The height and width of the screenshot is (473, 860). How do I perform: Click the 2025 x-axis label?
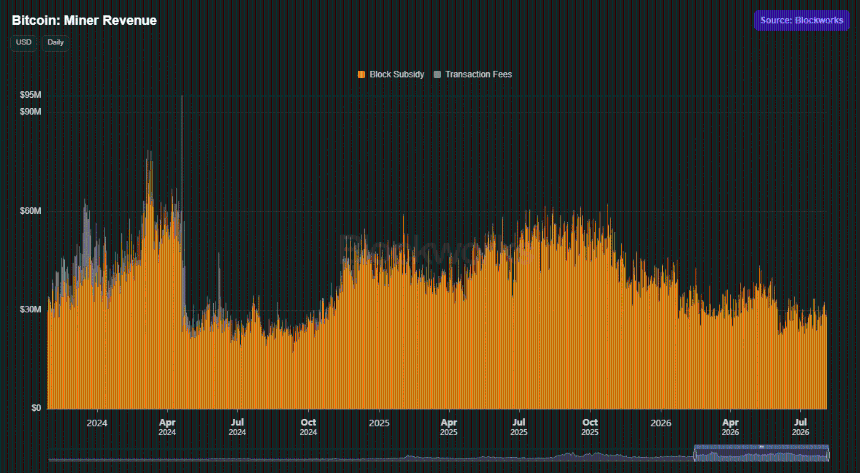click(379, 423)
